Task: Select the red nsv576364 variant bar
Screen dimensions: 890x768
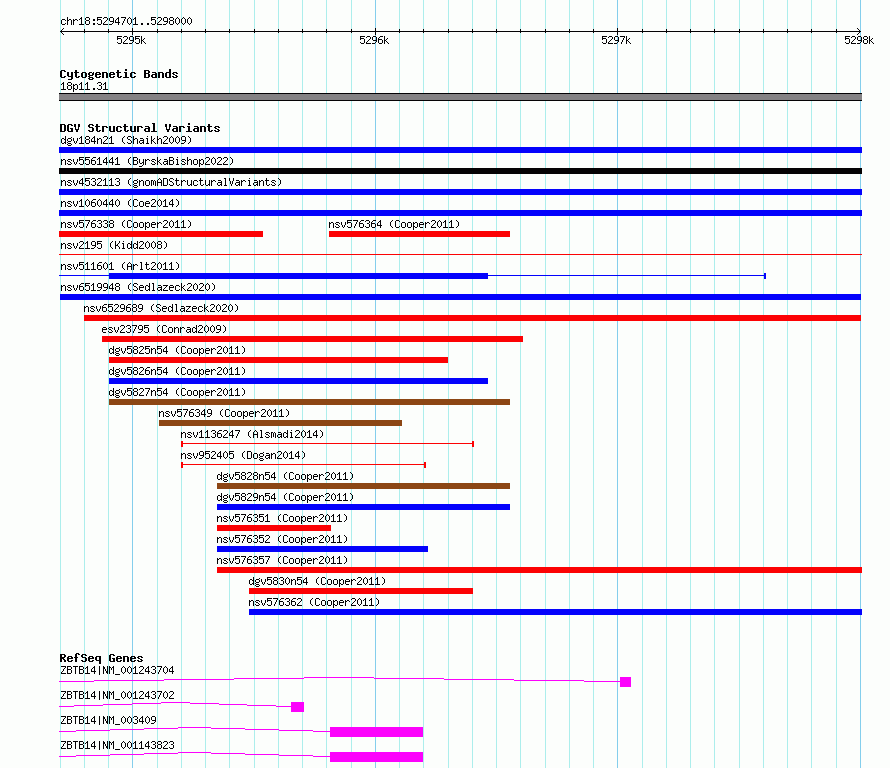Action: click(x=419, y=234)
